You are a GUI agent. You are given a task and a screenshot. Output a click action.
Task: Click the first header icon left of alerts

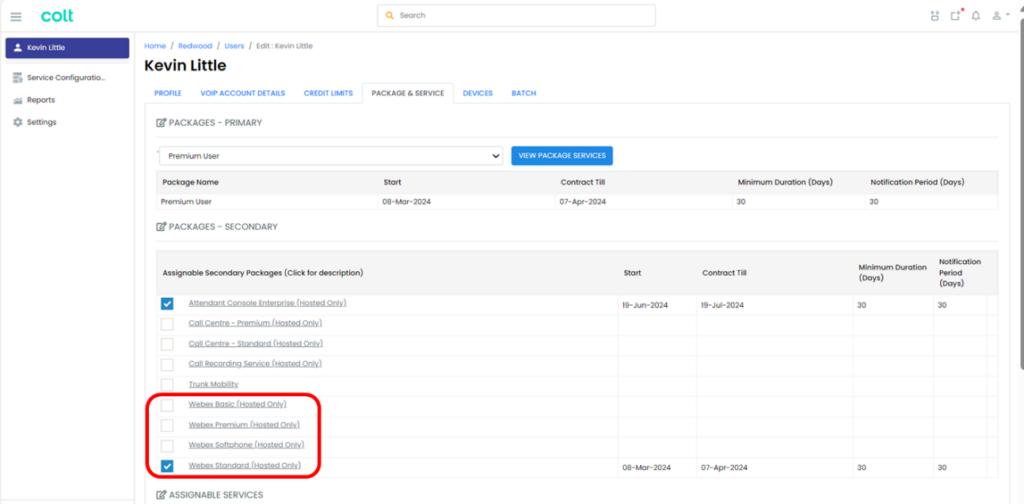pyautogui.click(x=935, y=16)
